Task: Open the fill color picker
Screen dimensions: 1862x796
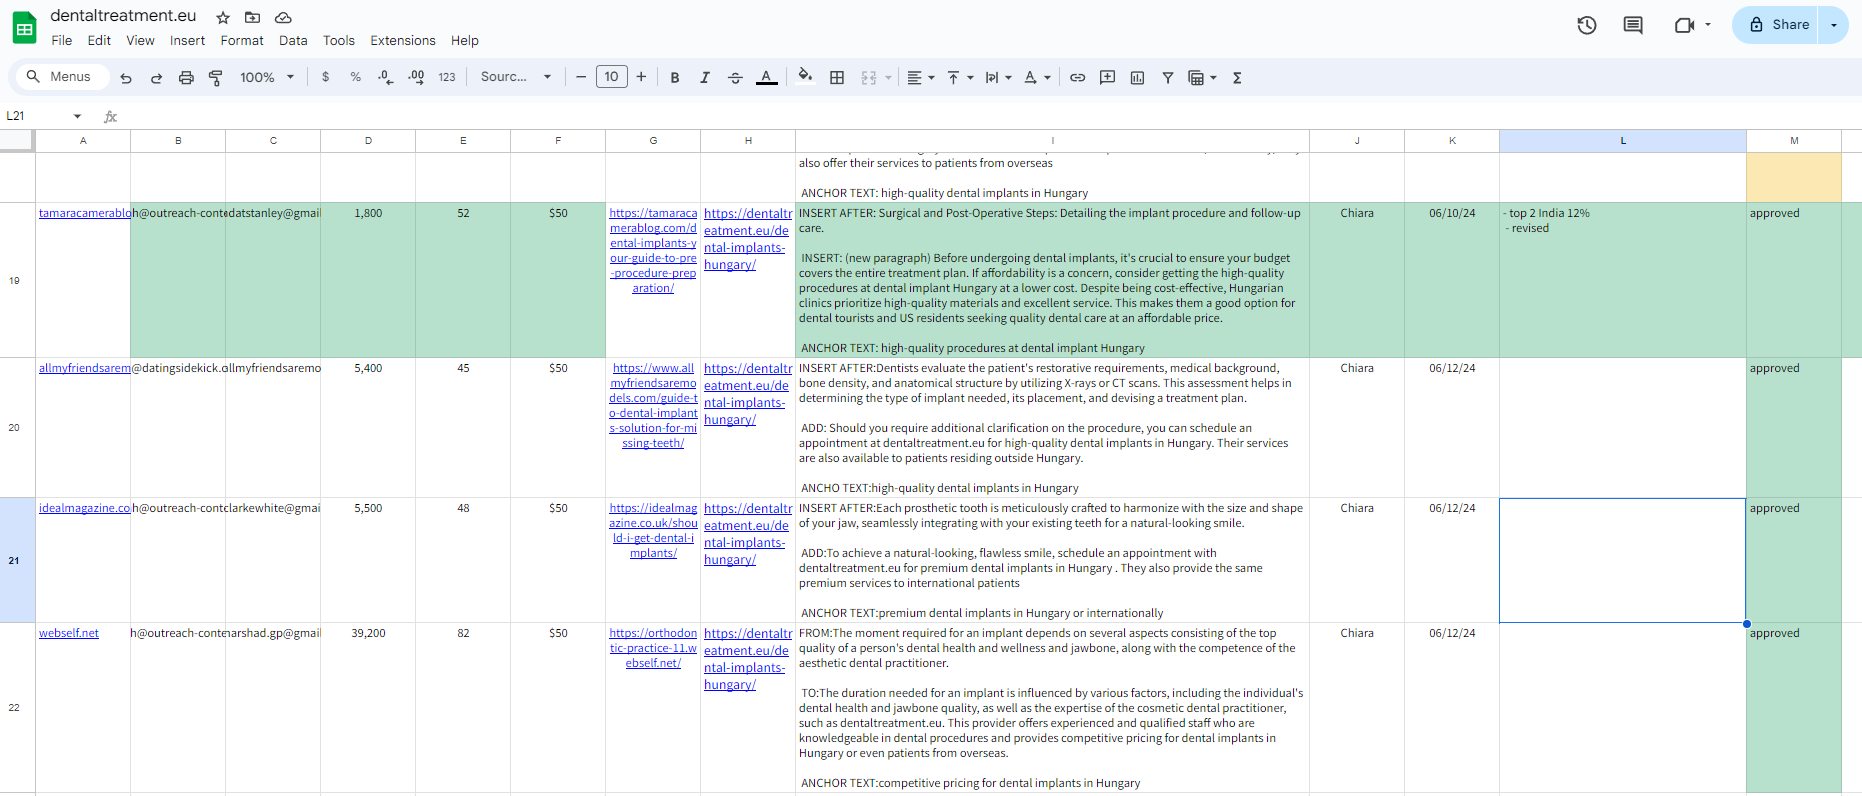Action: point(805,77)
